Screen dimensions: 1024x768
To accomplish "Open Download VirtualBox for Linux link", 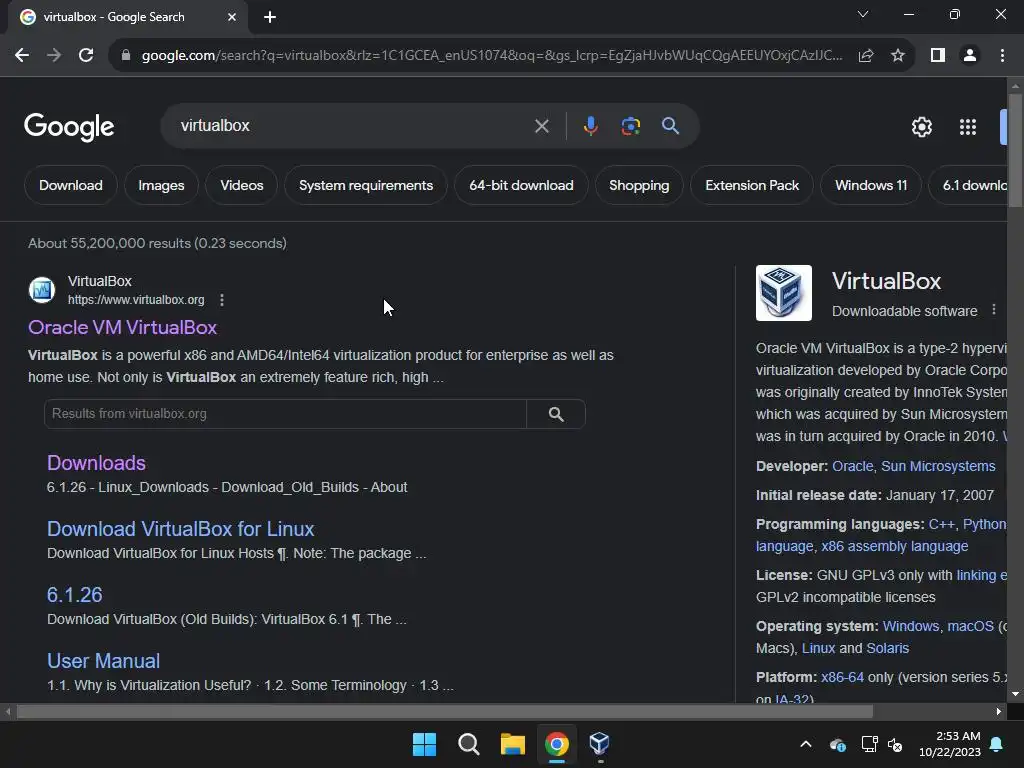I will point(180,529).
